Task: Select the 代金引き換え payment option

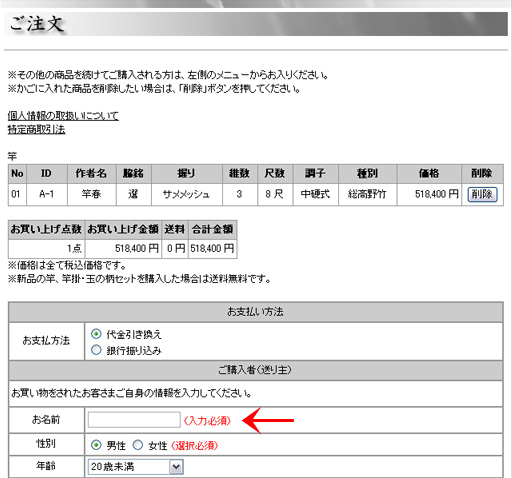Action: tap(96, 334)
